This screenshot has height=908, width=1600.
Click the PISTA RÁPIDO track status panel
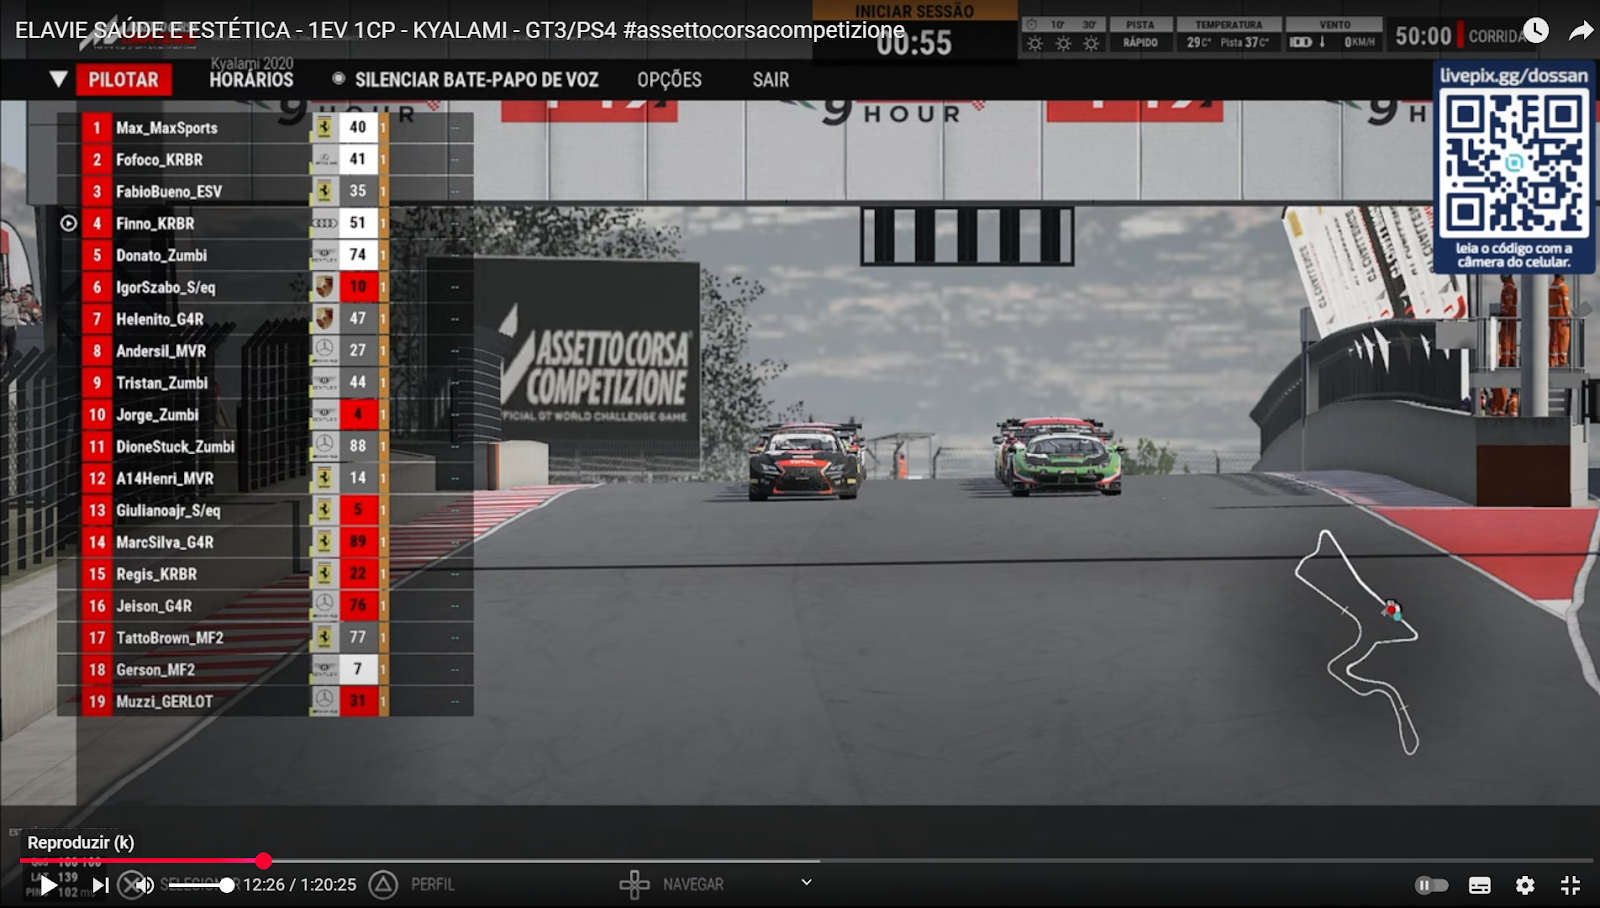pos(1139,33)
